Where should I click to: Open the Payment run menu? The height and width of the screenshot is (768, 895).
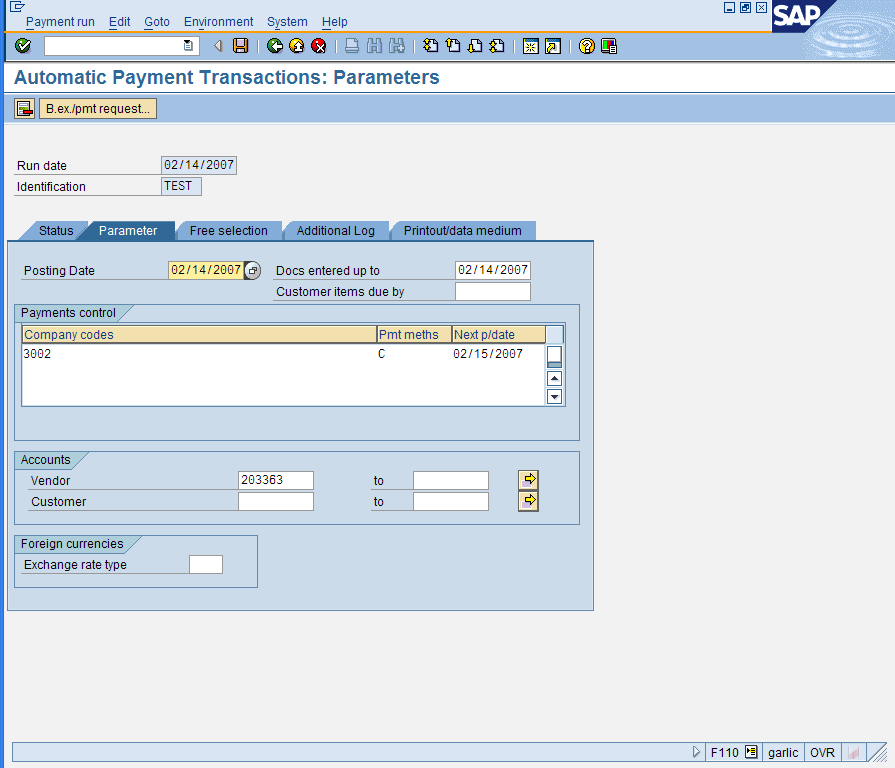pyautogui.click(x=60, y=21)
